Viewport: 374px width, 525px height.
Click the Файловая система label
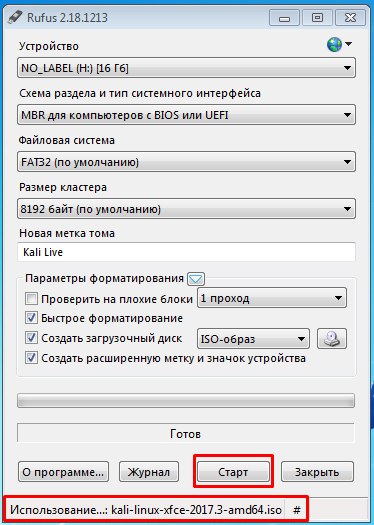(x=67, y=140)
